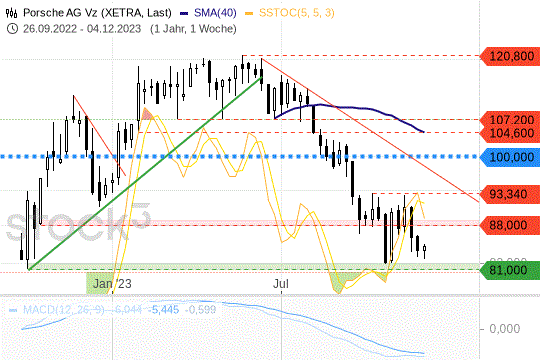Image resolution: width=540 pixels, height=360 pixels.
Task: Click the orange SSTOC legend color dash
Action: click(x=249, y=14)
